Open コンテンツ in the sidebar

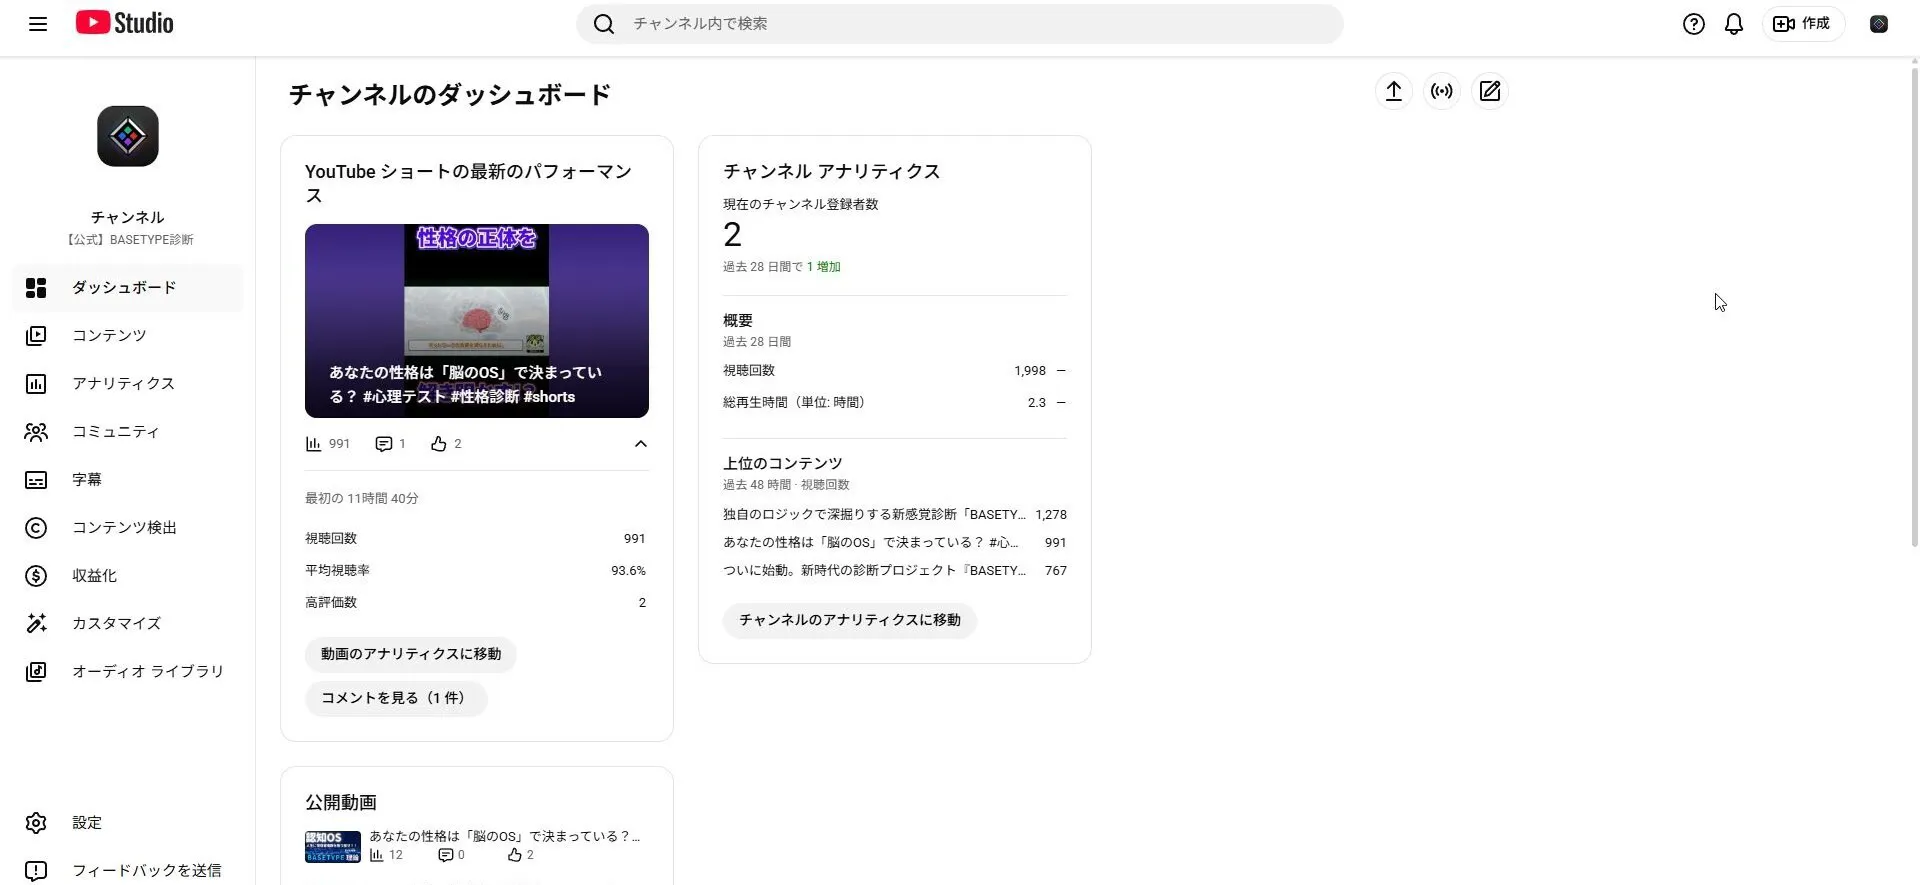point(109,335)
